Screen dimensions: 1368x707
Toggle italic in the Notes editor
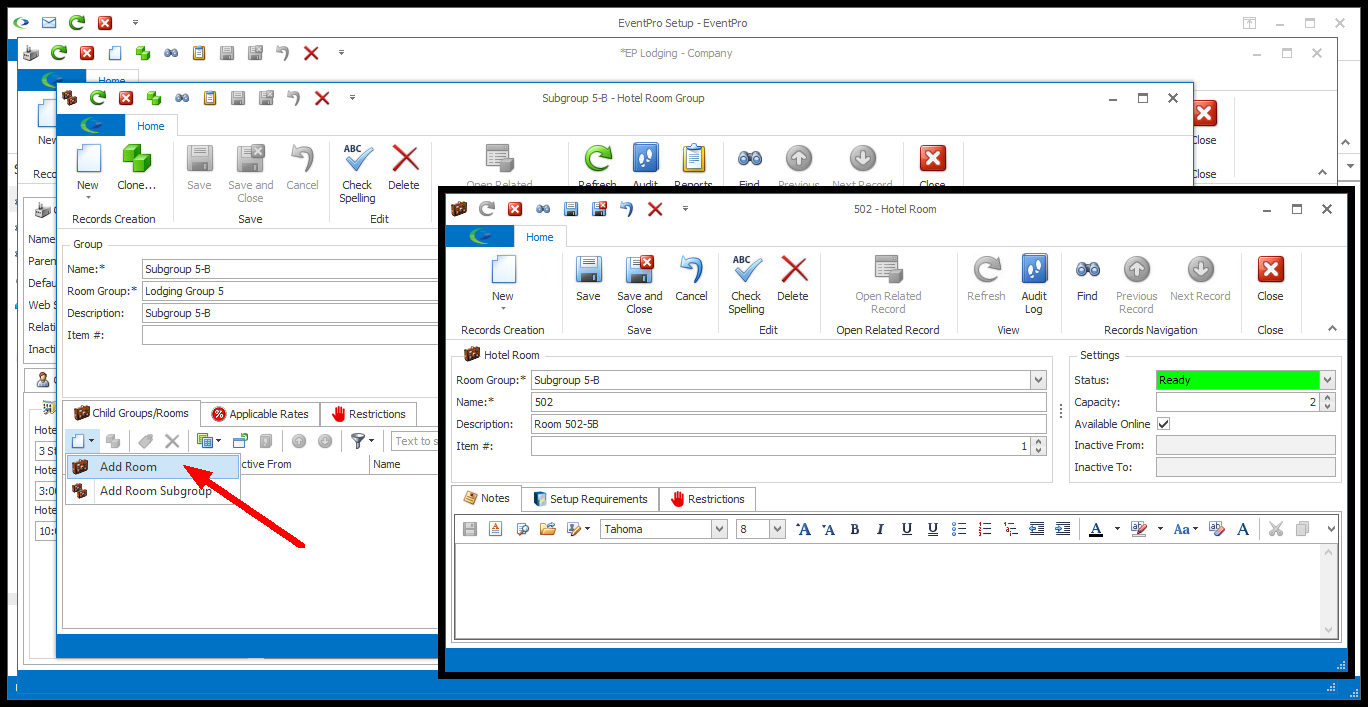pos(880,529)
